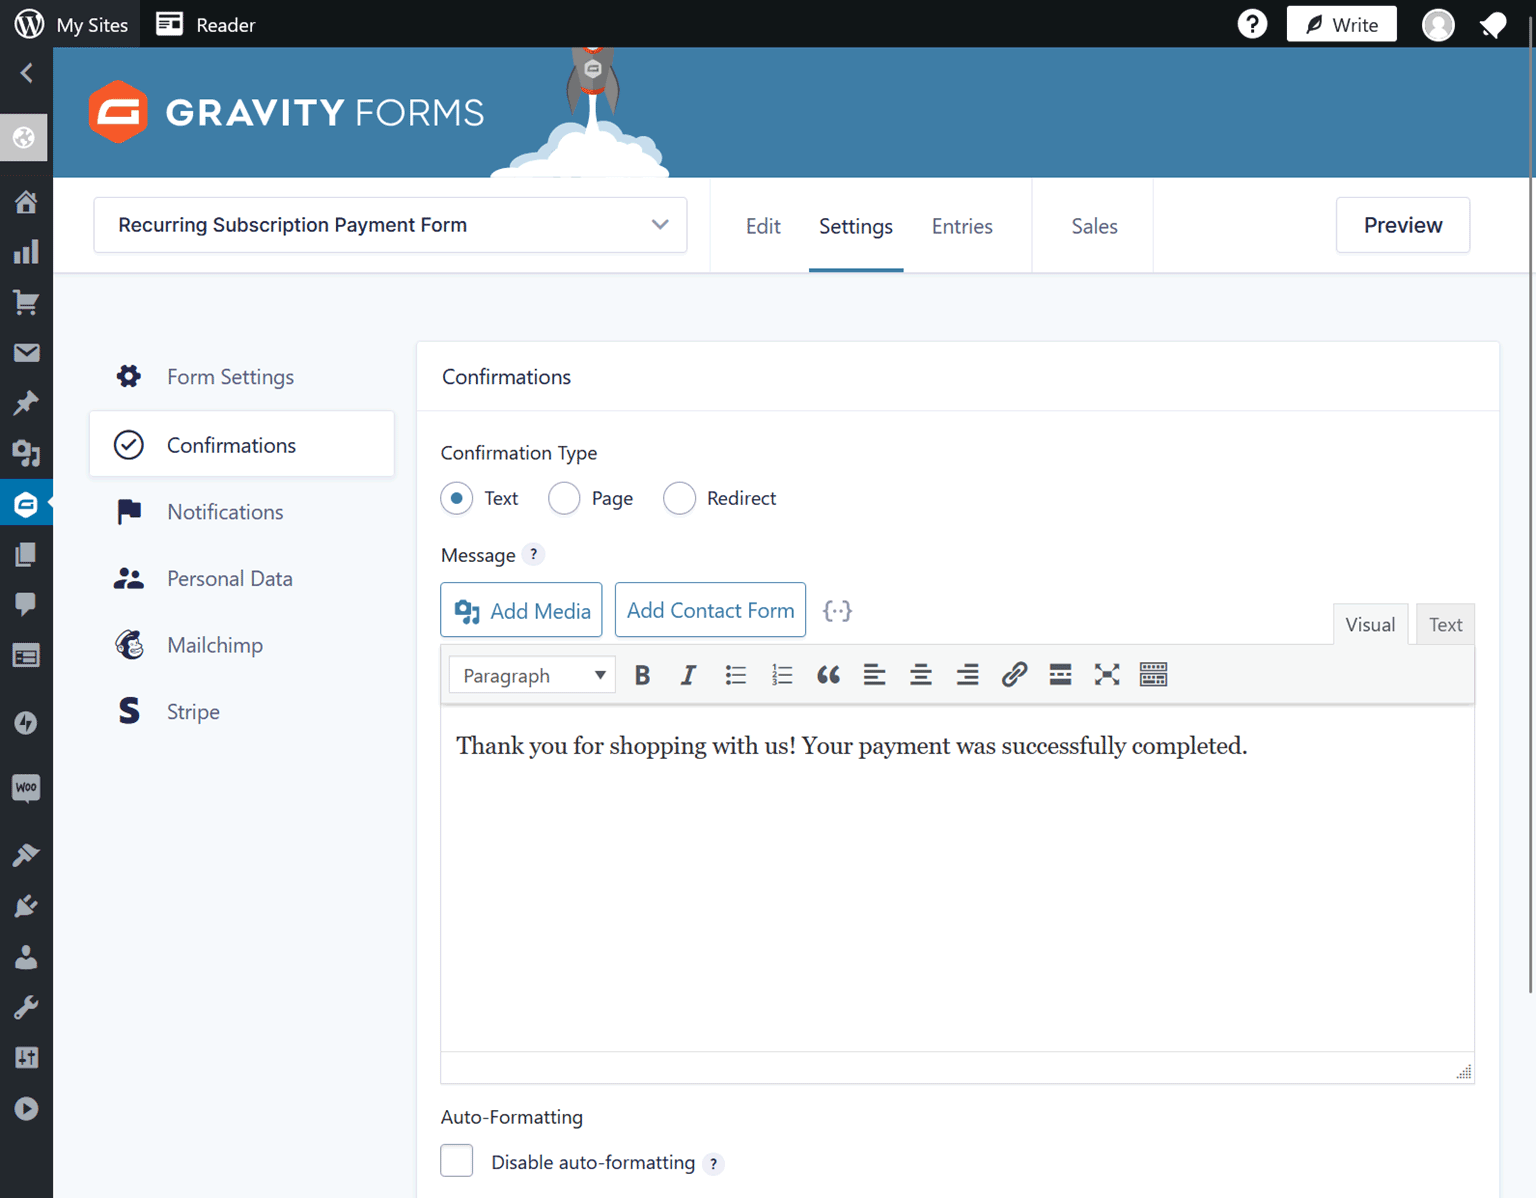The image size is (1536, 1198).
Task: Insert a link with chain icon
Action: [x=1014, y=675]
